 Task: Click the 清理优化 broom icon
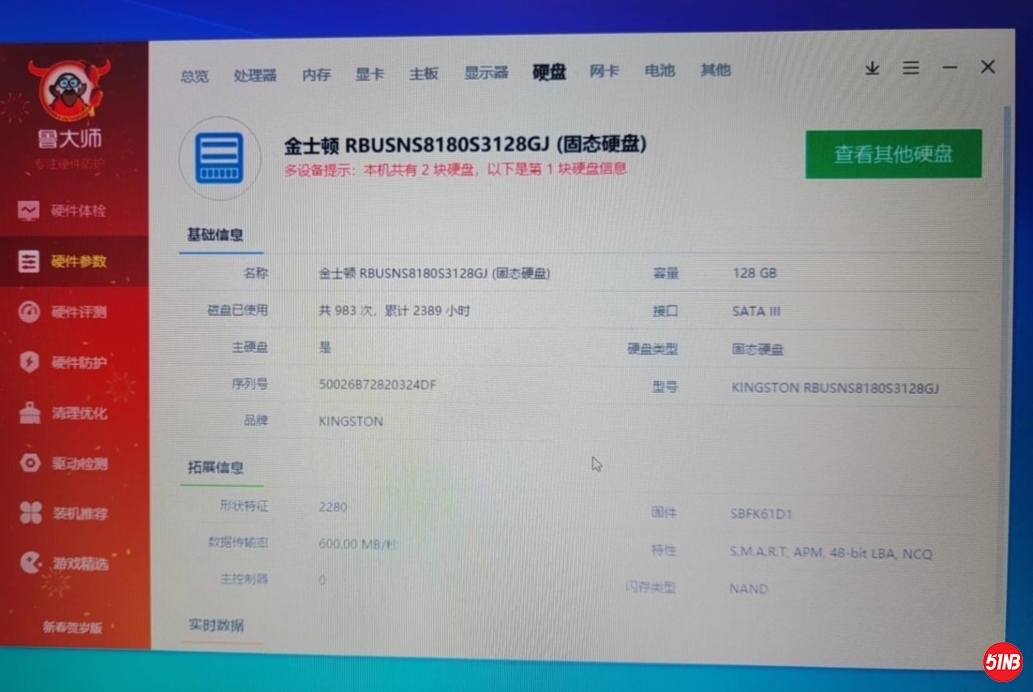pyautogui.click(x=29, y=413)
